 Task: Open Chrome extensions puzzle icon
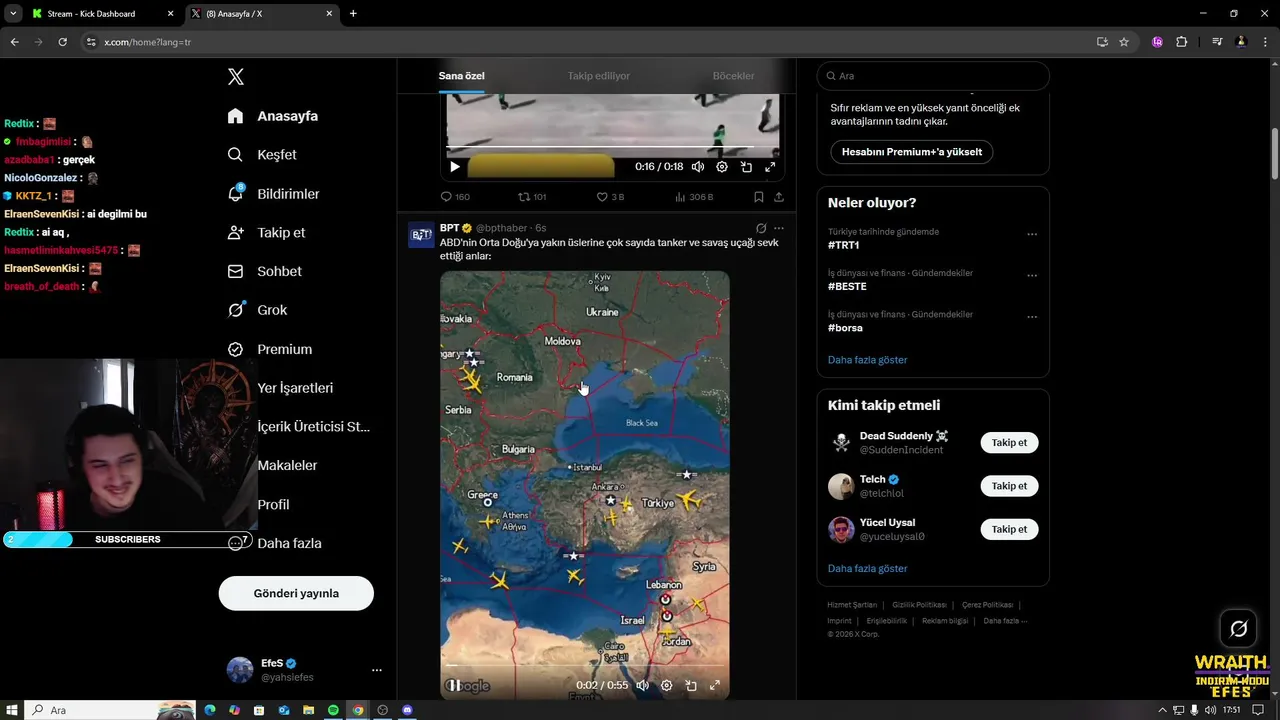click(1181, 42)
